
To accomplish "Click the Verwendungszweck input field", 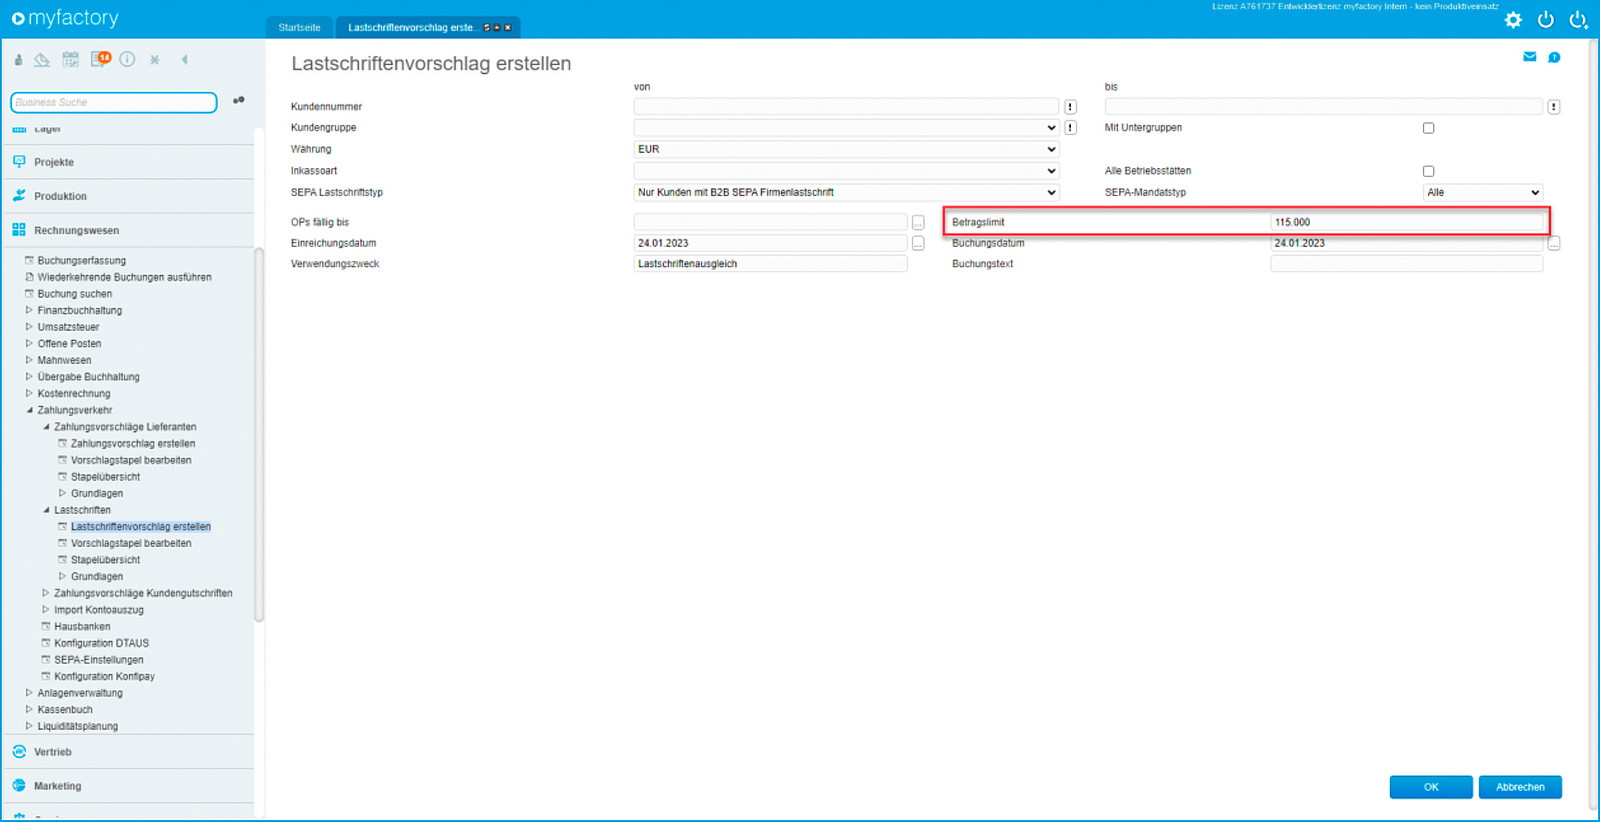I will click(x=771, y=264).
